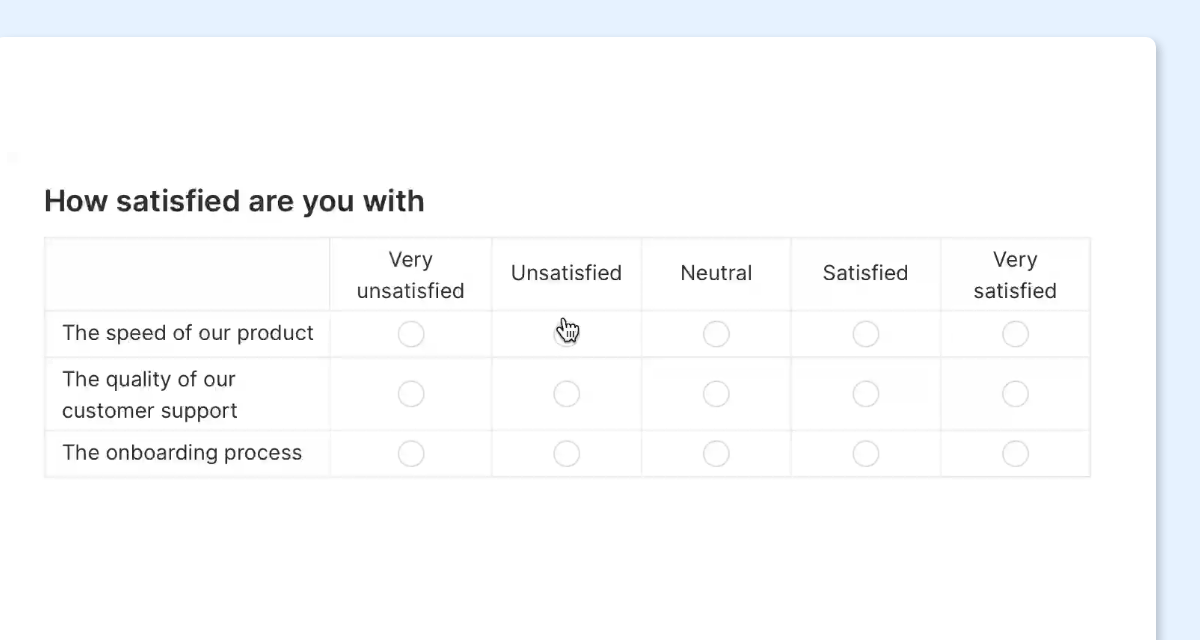Click 'The onboarding process' row label
Image resolution: width=1200 pixels, height=640 pixels.
[x=182, y=453]
